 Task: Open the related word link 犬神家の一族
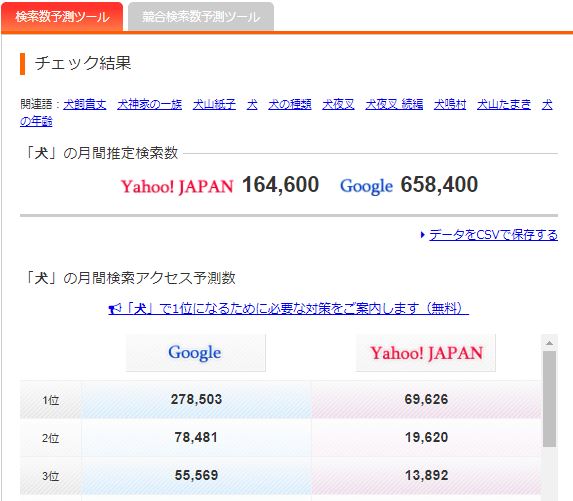click(149, 105)
